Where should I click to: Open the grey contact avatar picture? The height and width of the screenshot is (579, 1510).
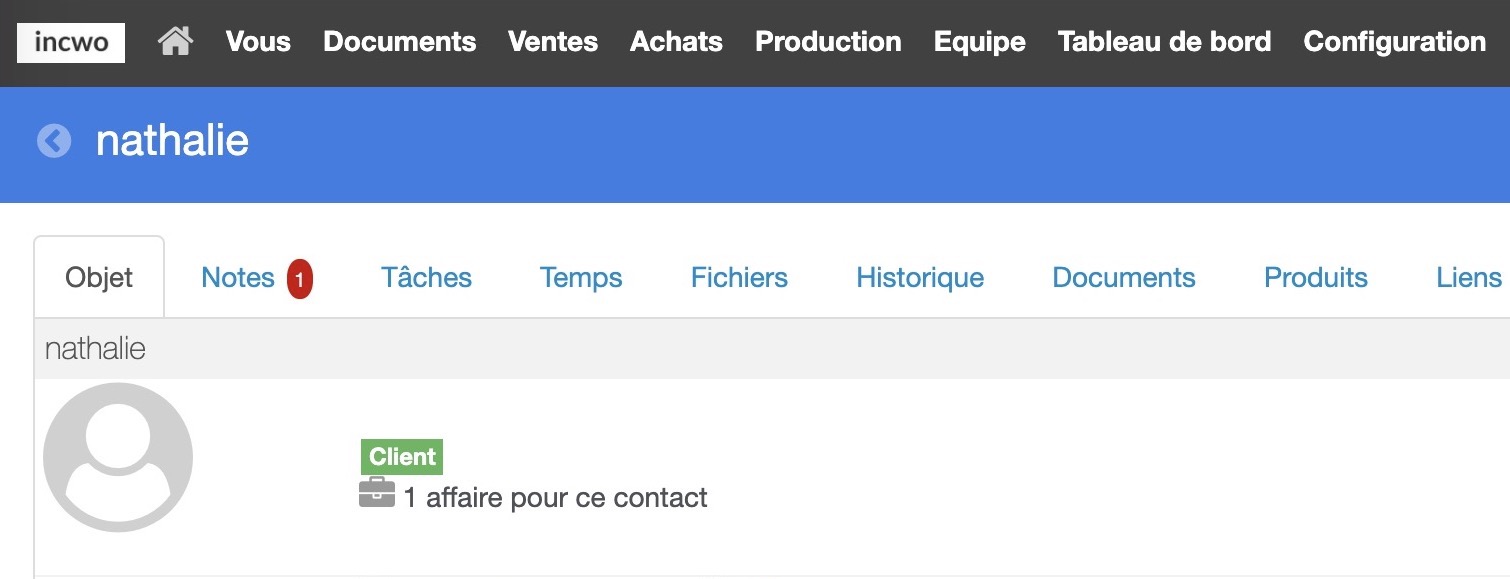point(118,457)
